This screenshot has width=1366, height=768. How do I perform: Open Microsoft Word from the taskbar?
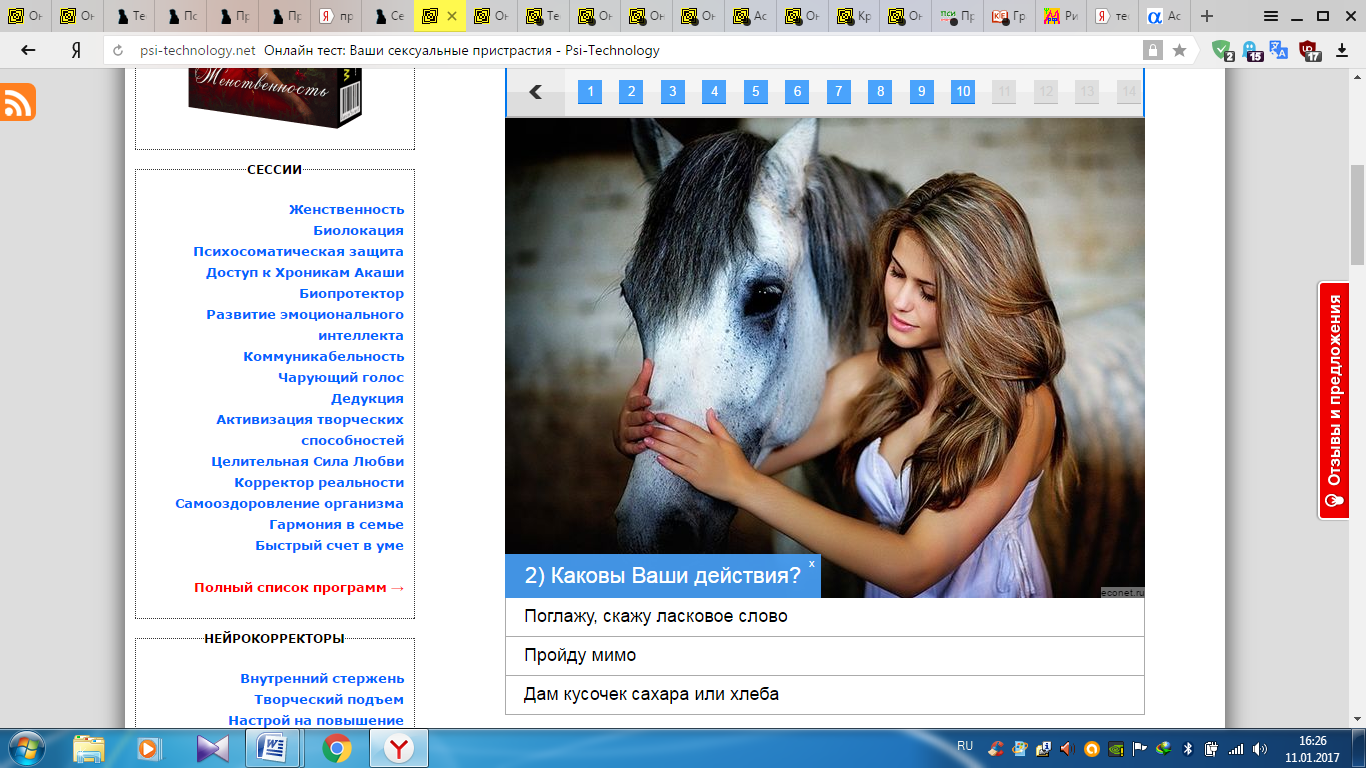[x=272, y=748]
